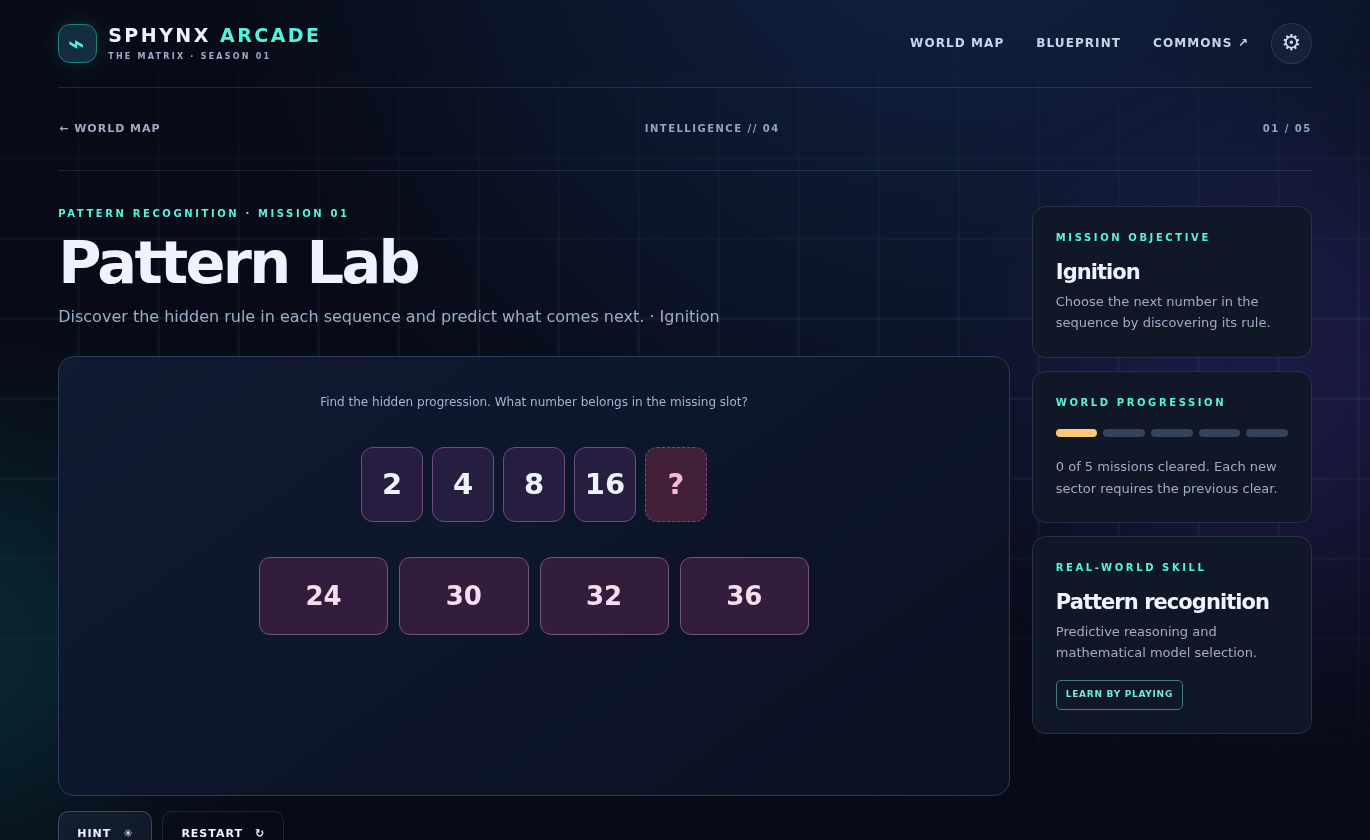The height and width of the screenshot is (840, 1370).
Task: Select the missing slot question mark tile
Action: tap(676, 484)
